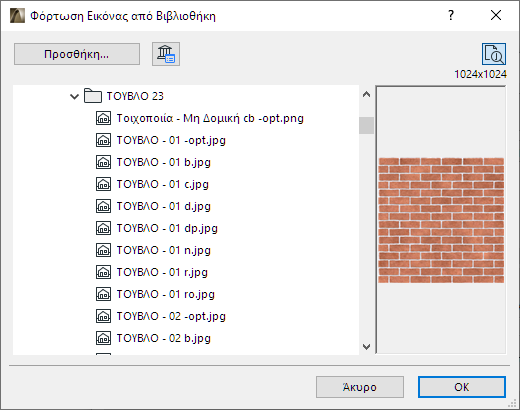Image resolution: width=520 pixels, height=410 pixels.
Task: Select file ΤΟΥΒΛΟ - 01 r.jpg
Action: coord(162,272)
